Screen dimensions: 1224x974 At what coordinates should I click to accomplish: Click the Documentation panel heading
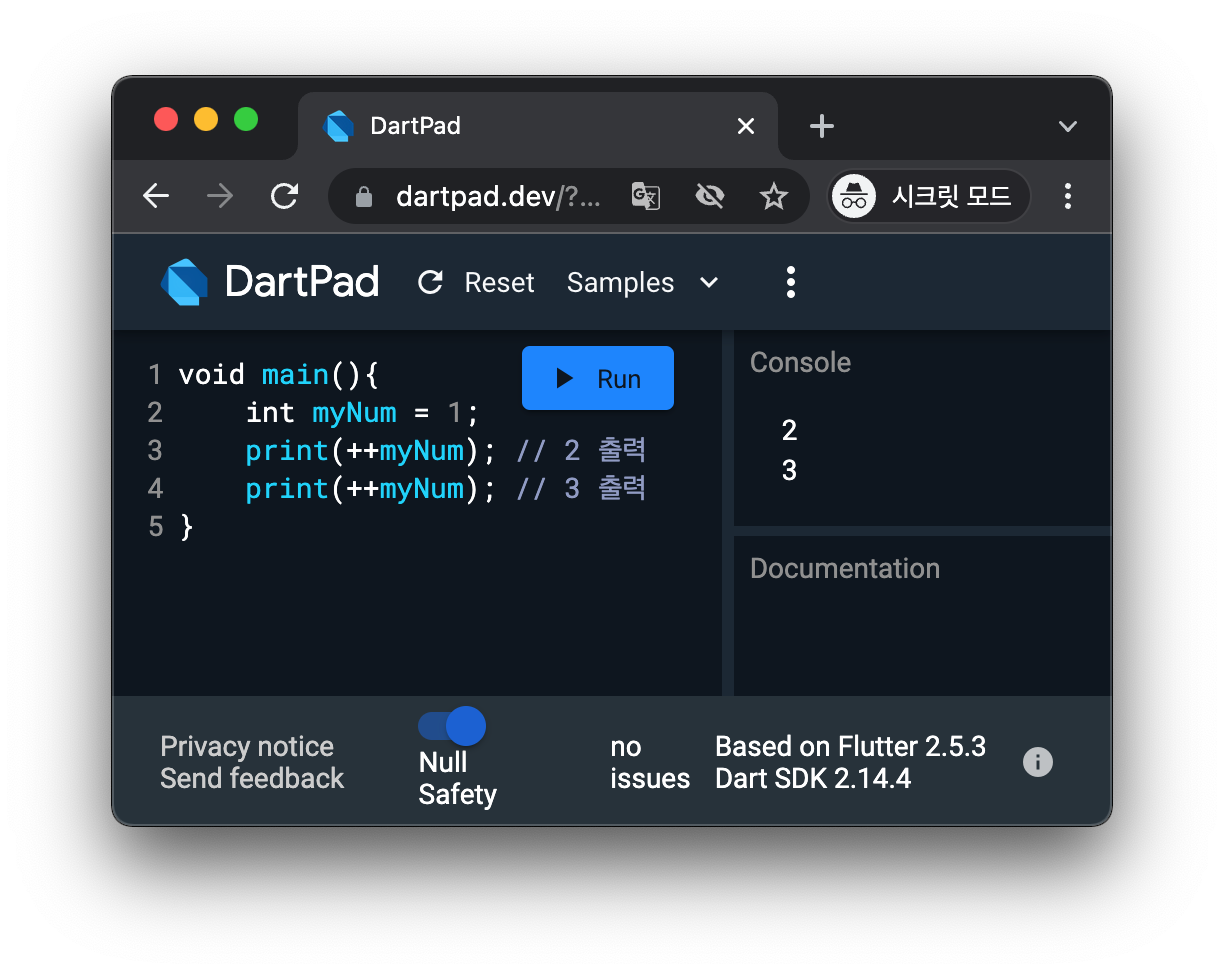(x=845, y=568)
